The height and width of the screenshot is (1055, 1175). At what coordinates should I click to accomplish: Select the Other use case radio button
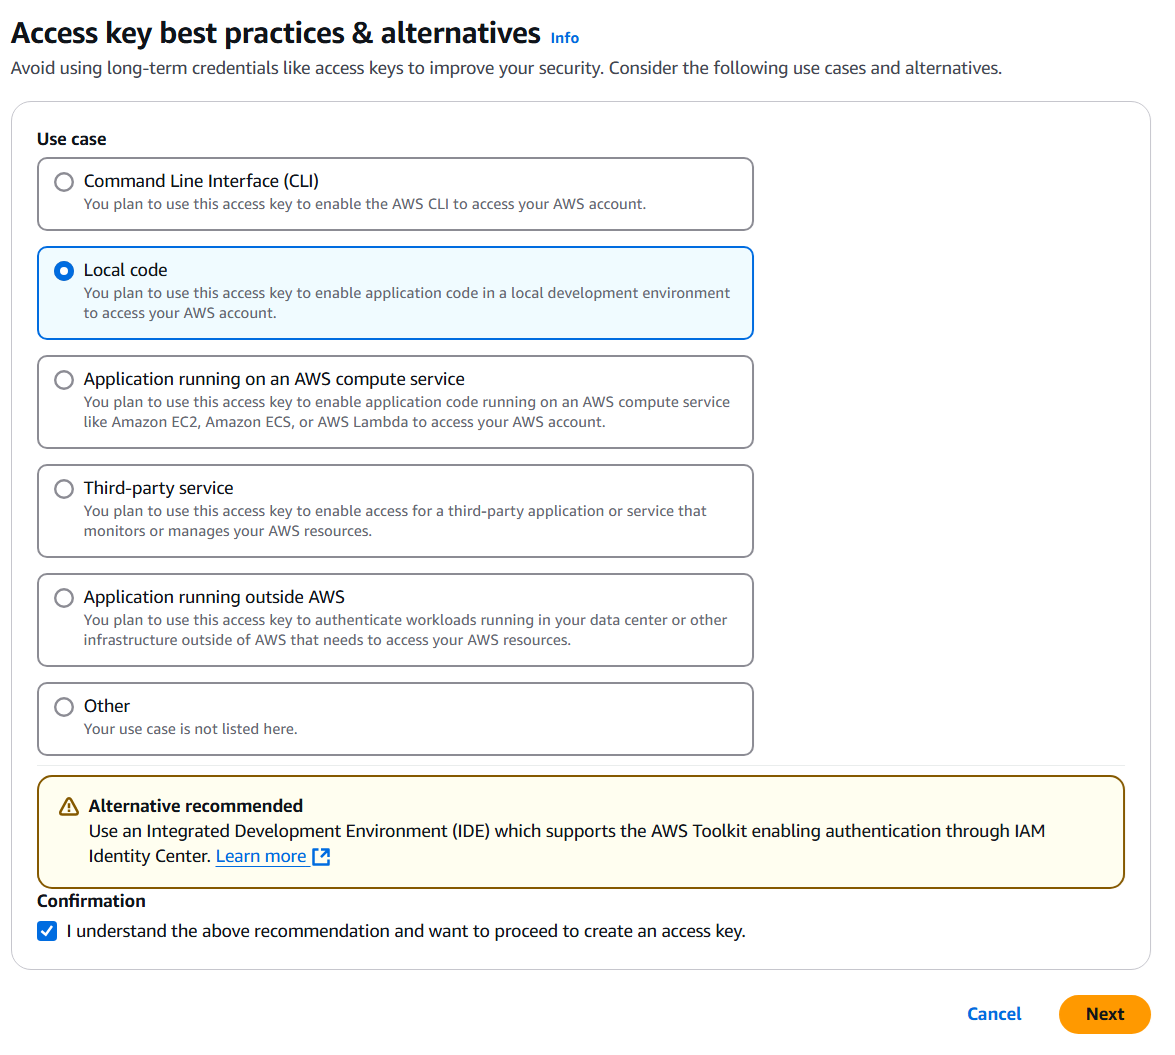pos(64,707)
